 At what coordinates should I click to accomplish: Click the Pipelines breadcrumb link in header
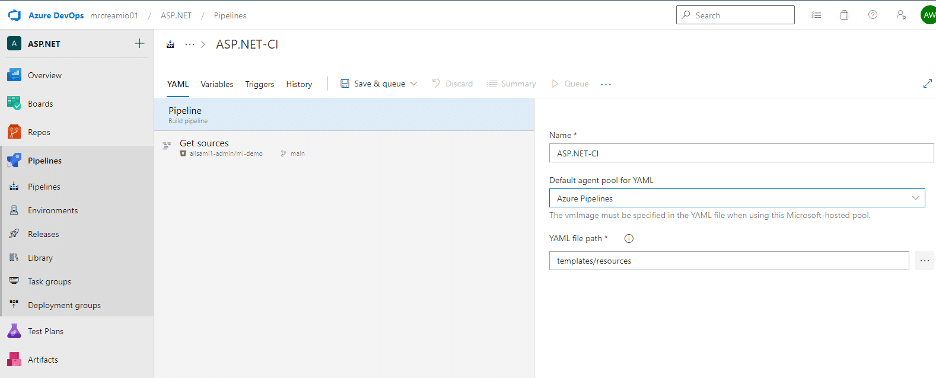click(x=230, y=16)
